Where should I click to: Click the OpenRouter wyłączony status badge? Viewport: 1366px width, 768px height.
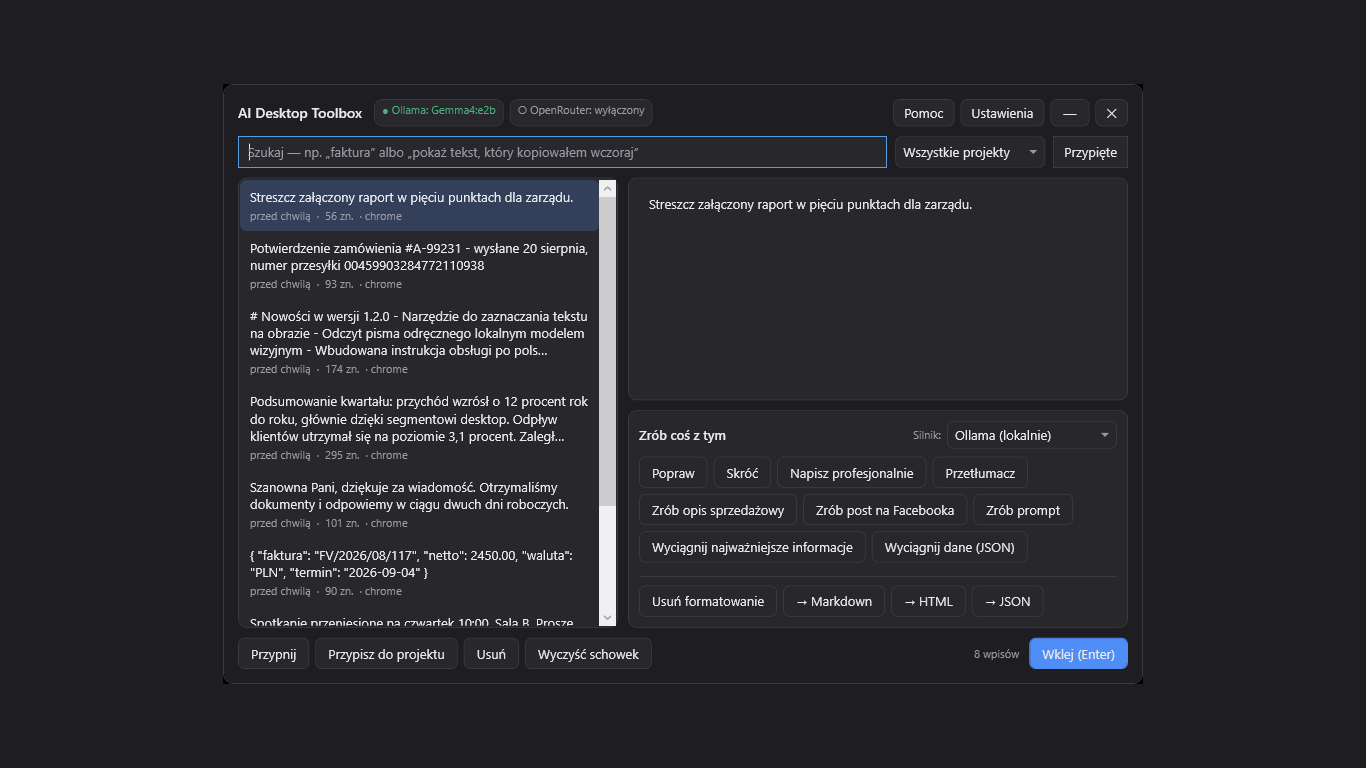click(x=581, y=111)
